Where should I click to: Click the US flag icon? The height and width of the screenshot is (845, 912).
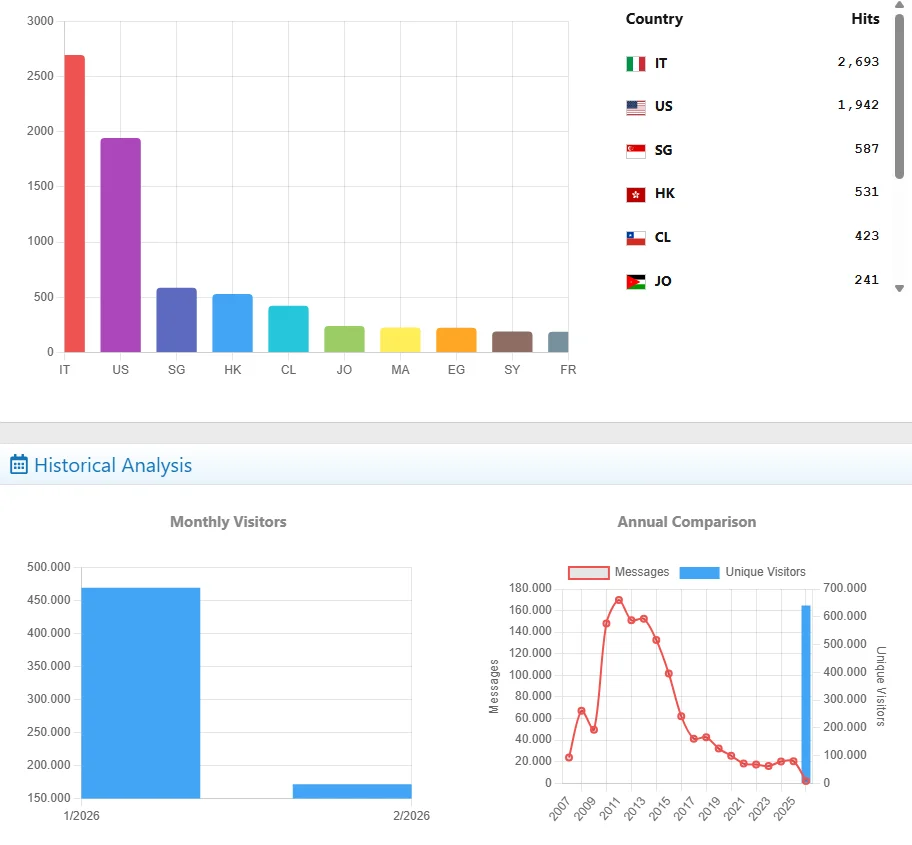click(635, 107)
